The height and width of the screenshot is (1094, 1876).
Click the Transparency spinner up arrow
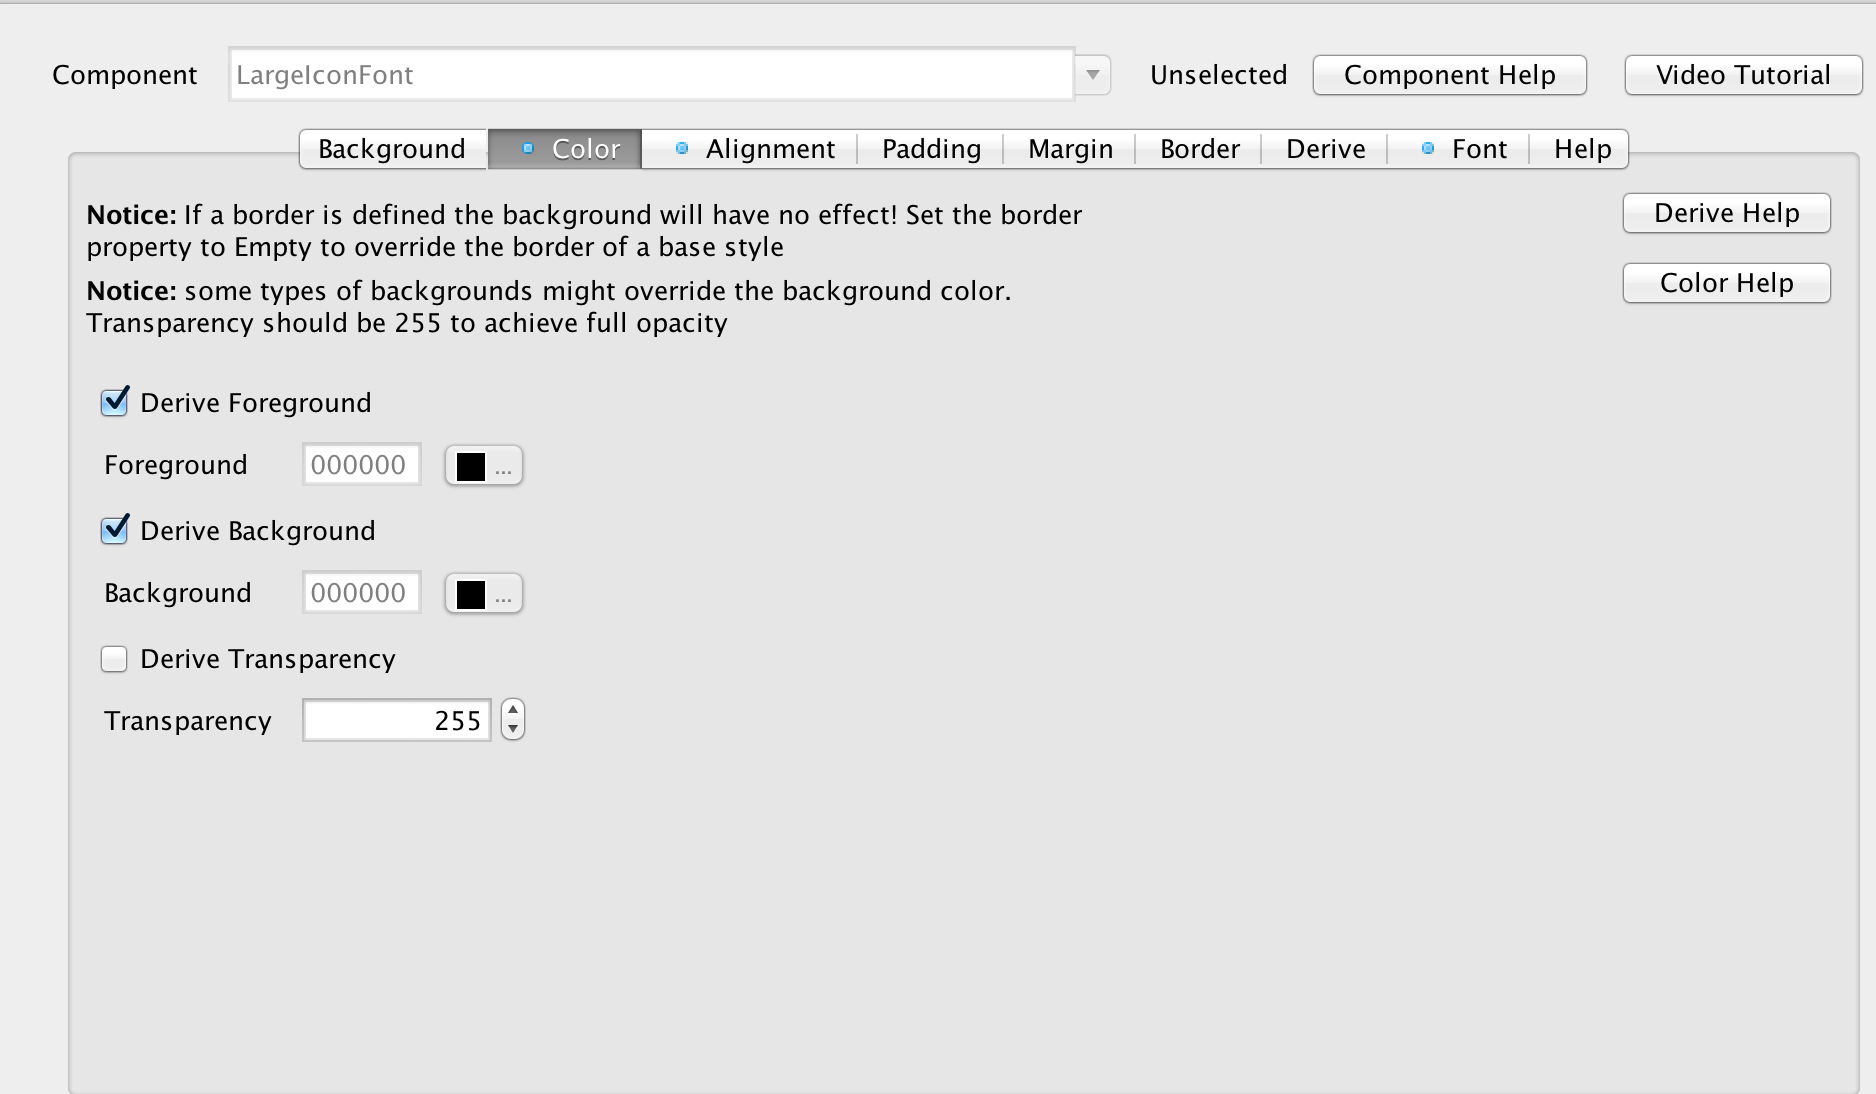511,711
